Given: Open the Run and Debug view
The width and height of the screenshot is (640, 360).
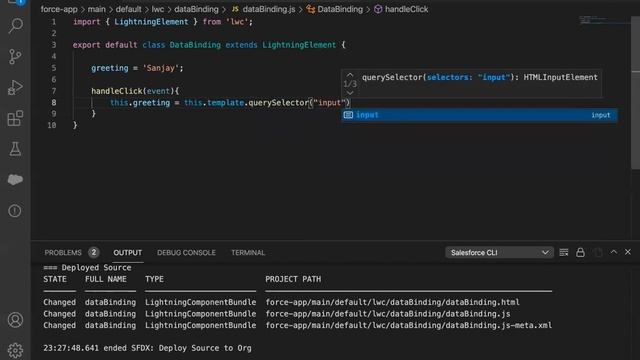Looking at the screenshot, I should [x=15, y=87].
